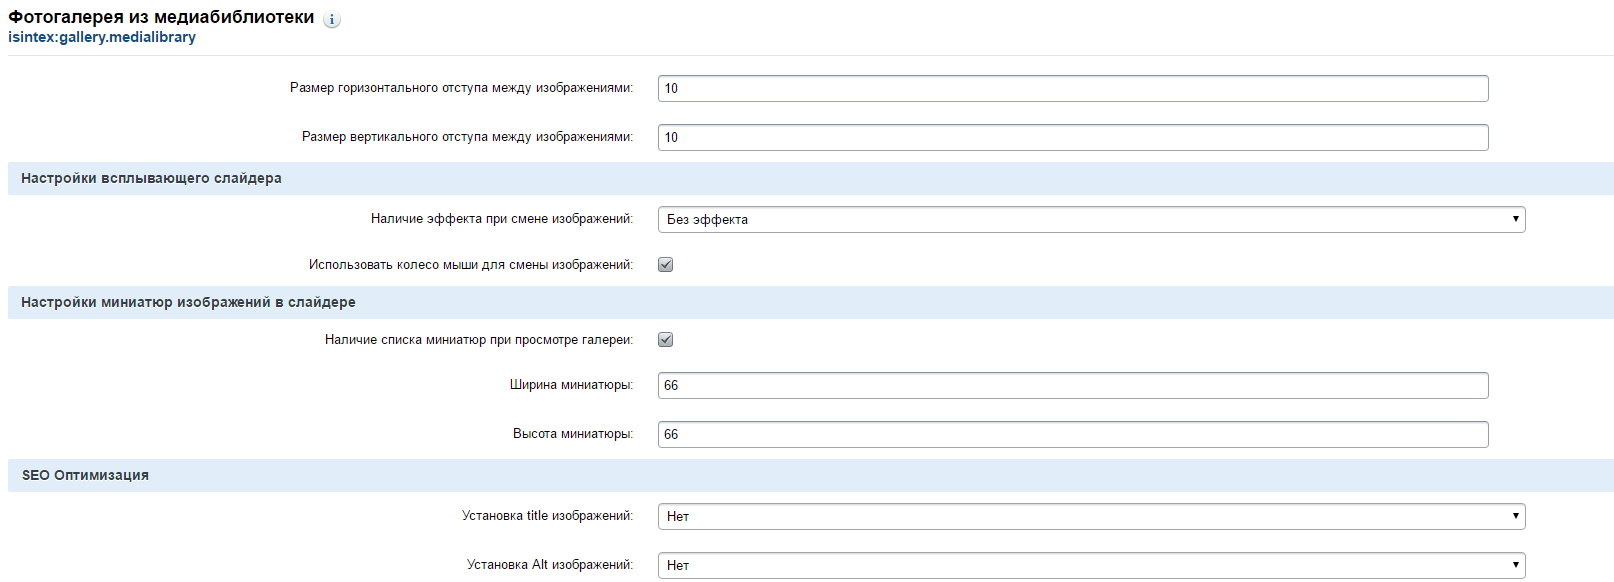Click the info icon beside Фотогалерея из медиабиблиотеки
Screen dimensions: 1614x582
tap(332, 19)
